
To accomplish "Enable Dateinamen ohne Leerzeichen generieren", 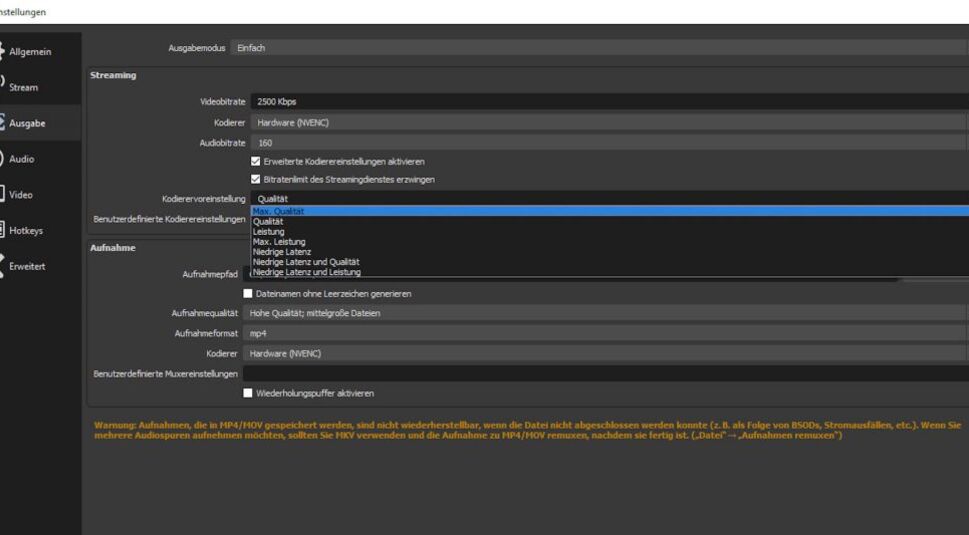I will pyautogui.click(x=249, y=294).
